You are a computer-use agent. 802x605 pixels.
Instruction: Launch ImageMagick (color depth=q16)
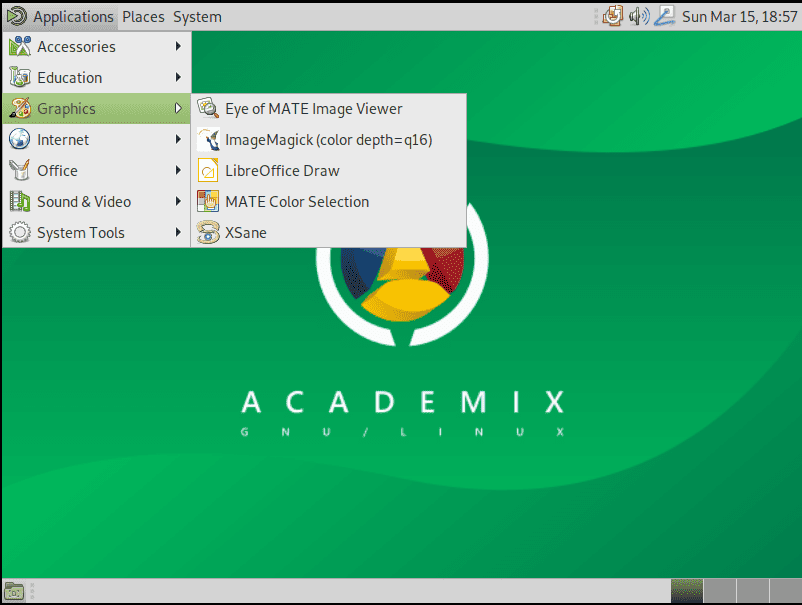[328, 140]
